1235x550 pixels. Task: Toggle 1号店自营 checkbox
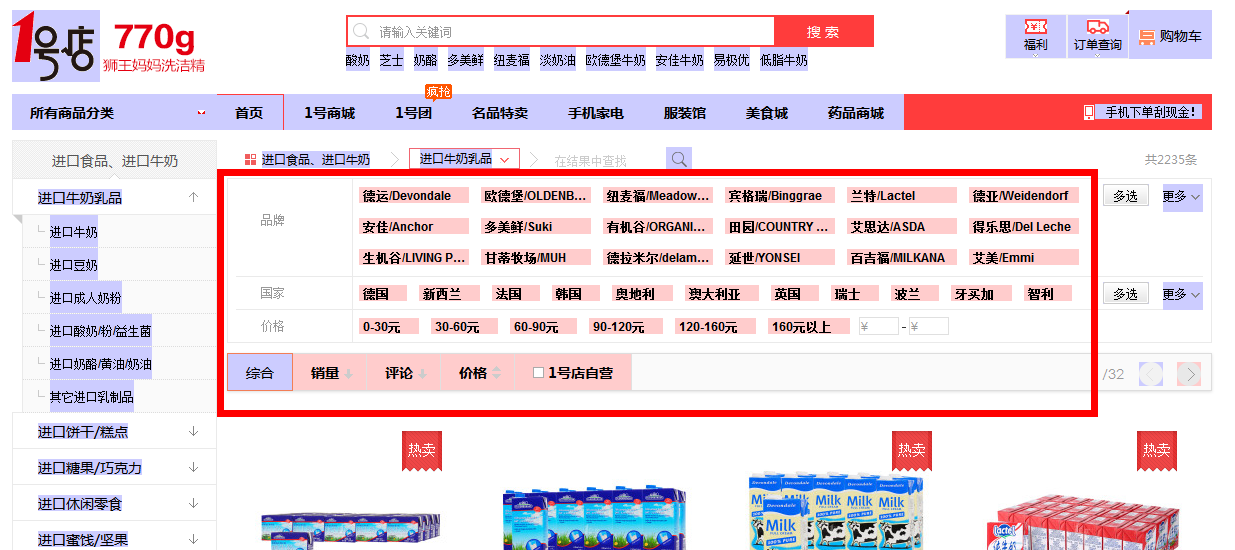(538, 373)
